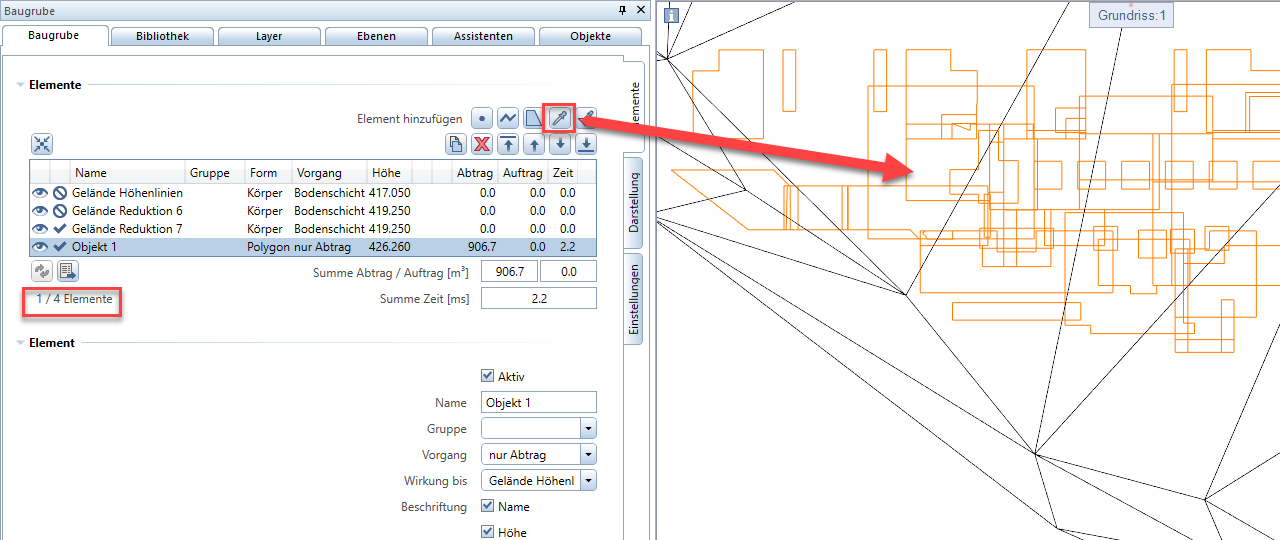The height and width of the screenshot is (540, 1280).
Task: Switch to the Bibliothek tab
Action: 161,36
